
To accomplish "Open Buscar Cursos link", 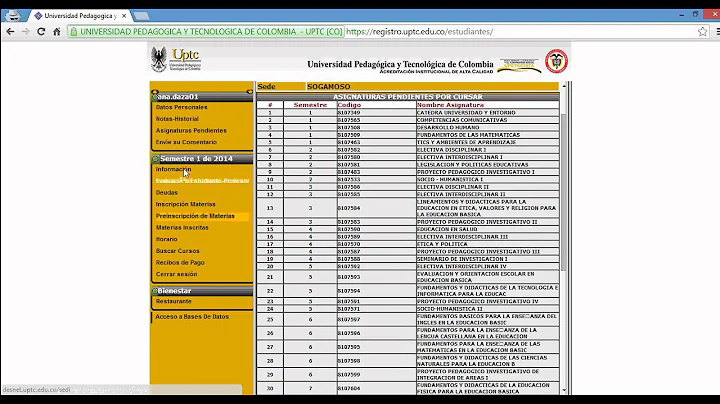I will click(x=178, y=251).
